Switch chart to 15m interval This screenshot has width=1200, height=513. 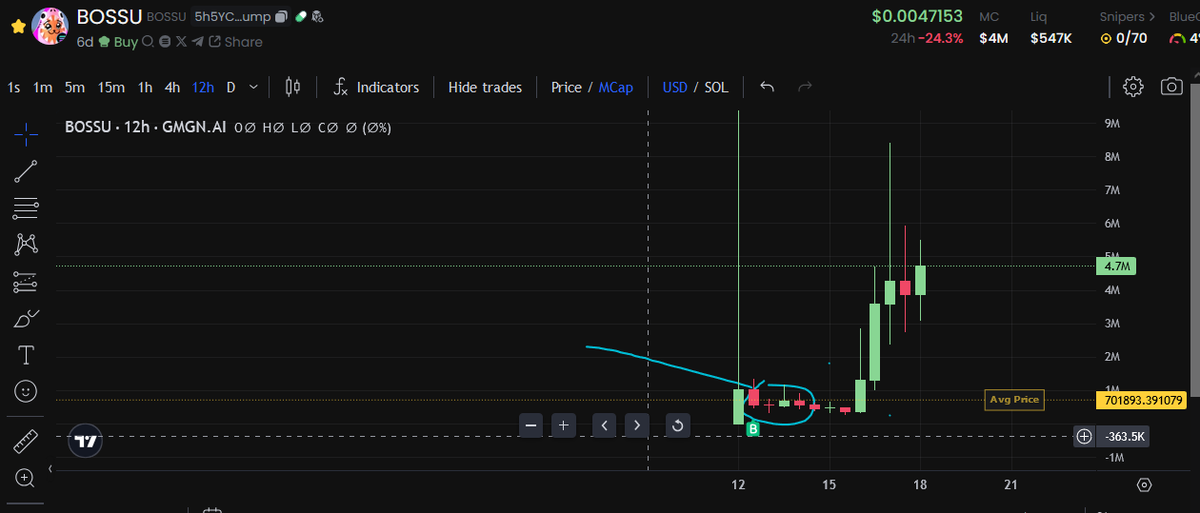click(111, 87)
